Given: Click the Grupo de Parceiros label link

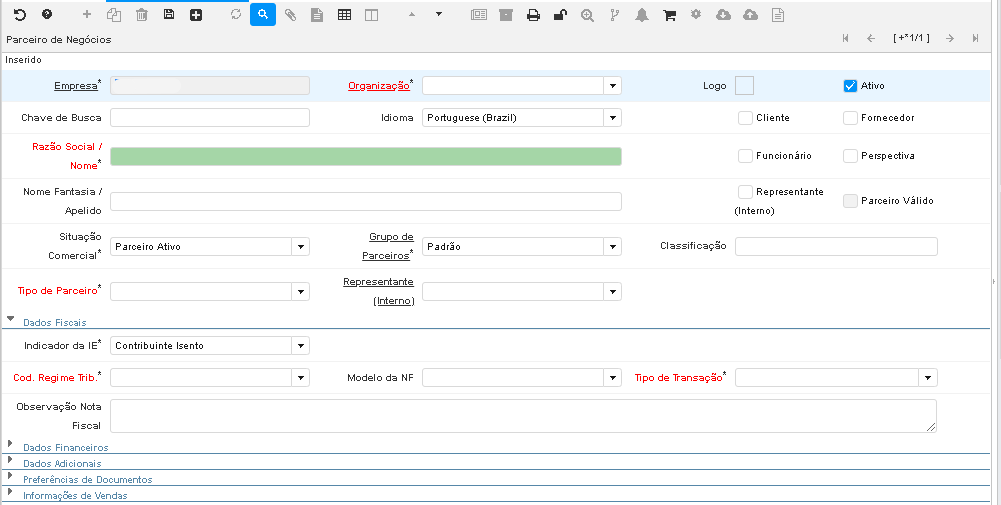Looking at the screenshot, I should click(390, 246).
